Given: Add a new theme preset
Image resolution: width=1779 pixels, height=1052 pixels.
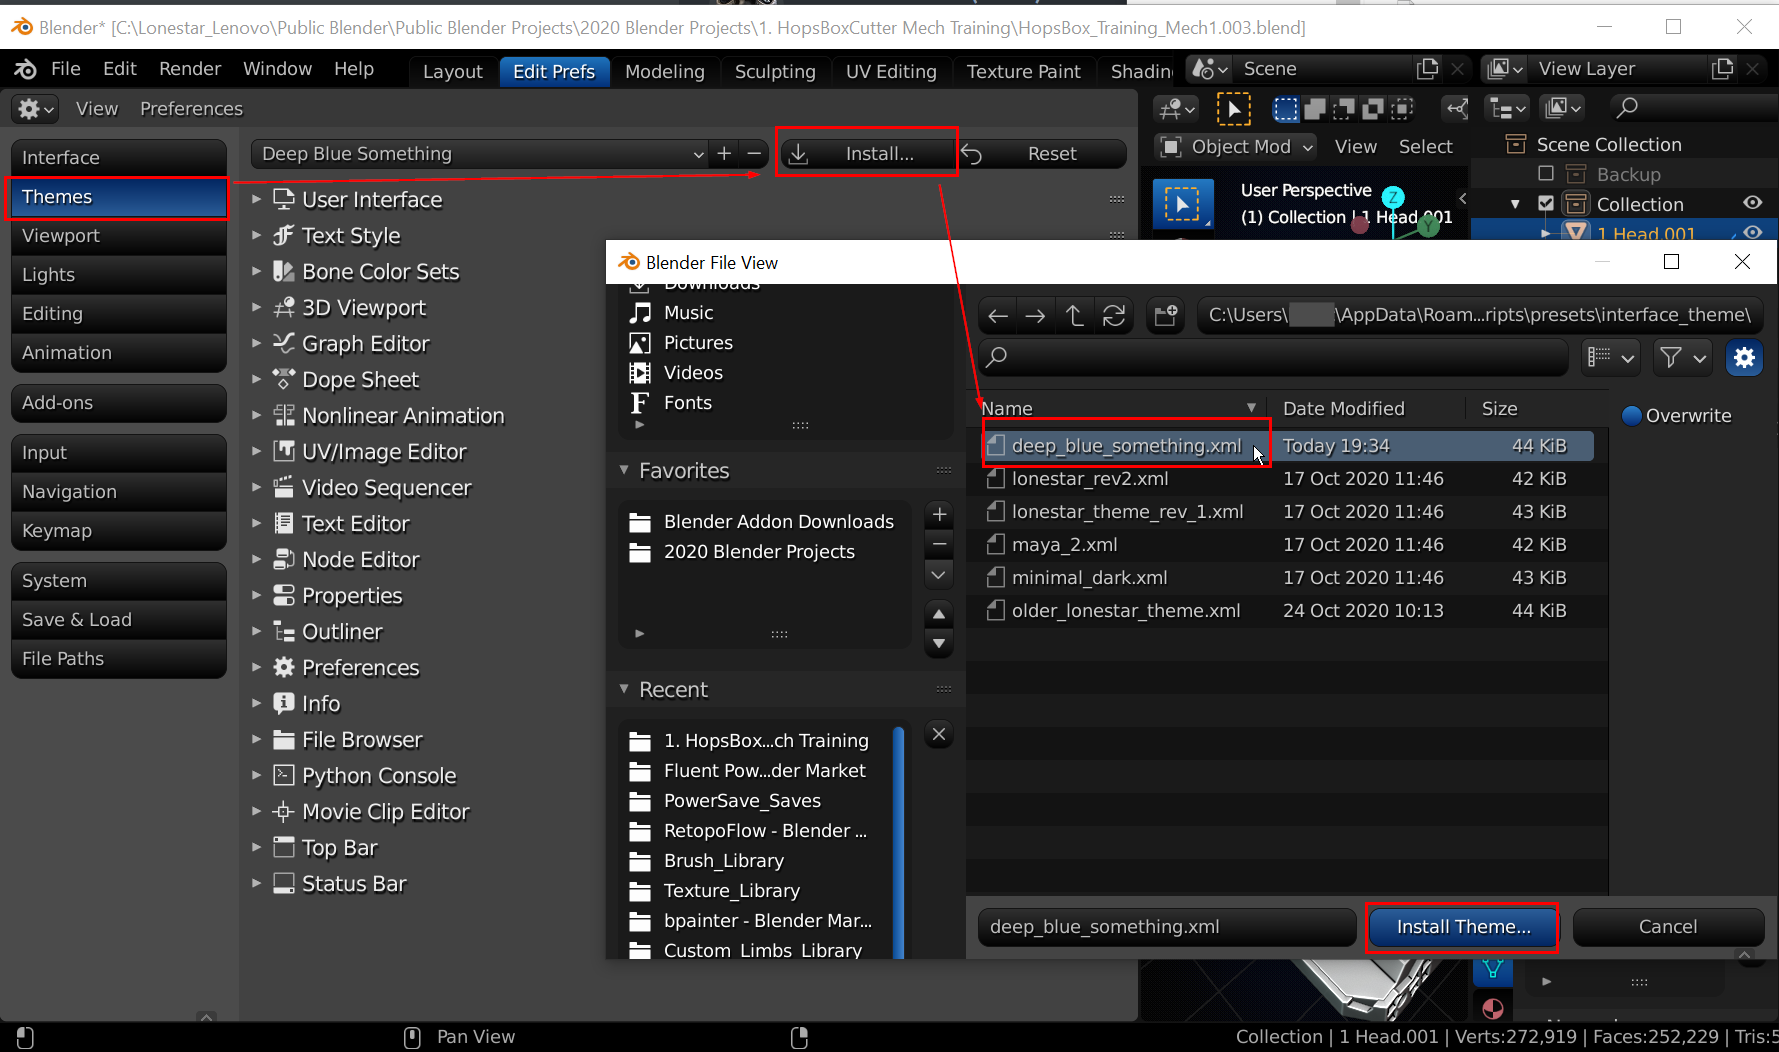Looking at the screenshot, I should [x=724, y=154].
